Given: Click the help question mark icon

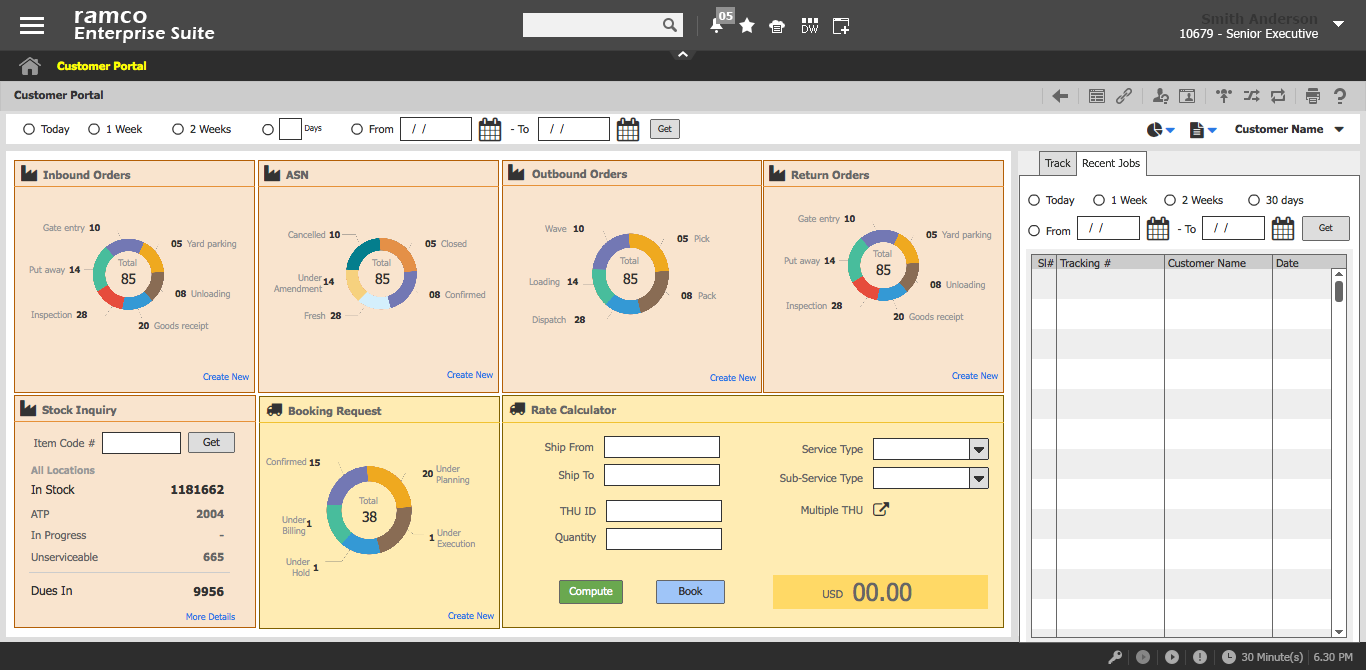Looking at the screenshot, I should coord(1340,95).
